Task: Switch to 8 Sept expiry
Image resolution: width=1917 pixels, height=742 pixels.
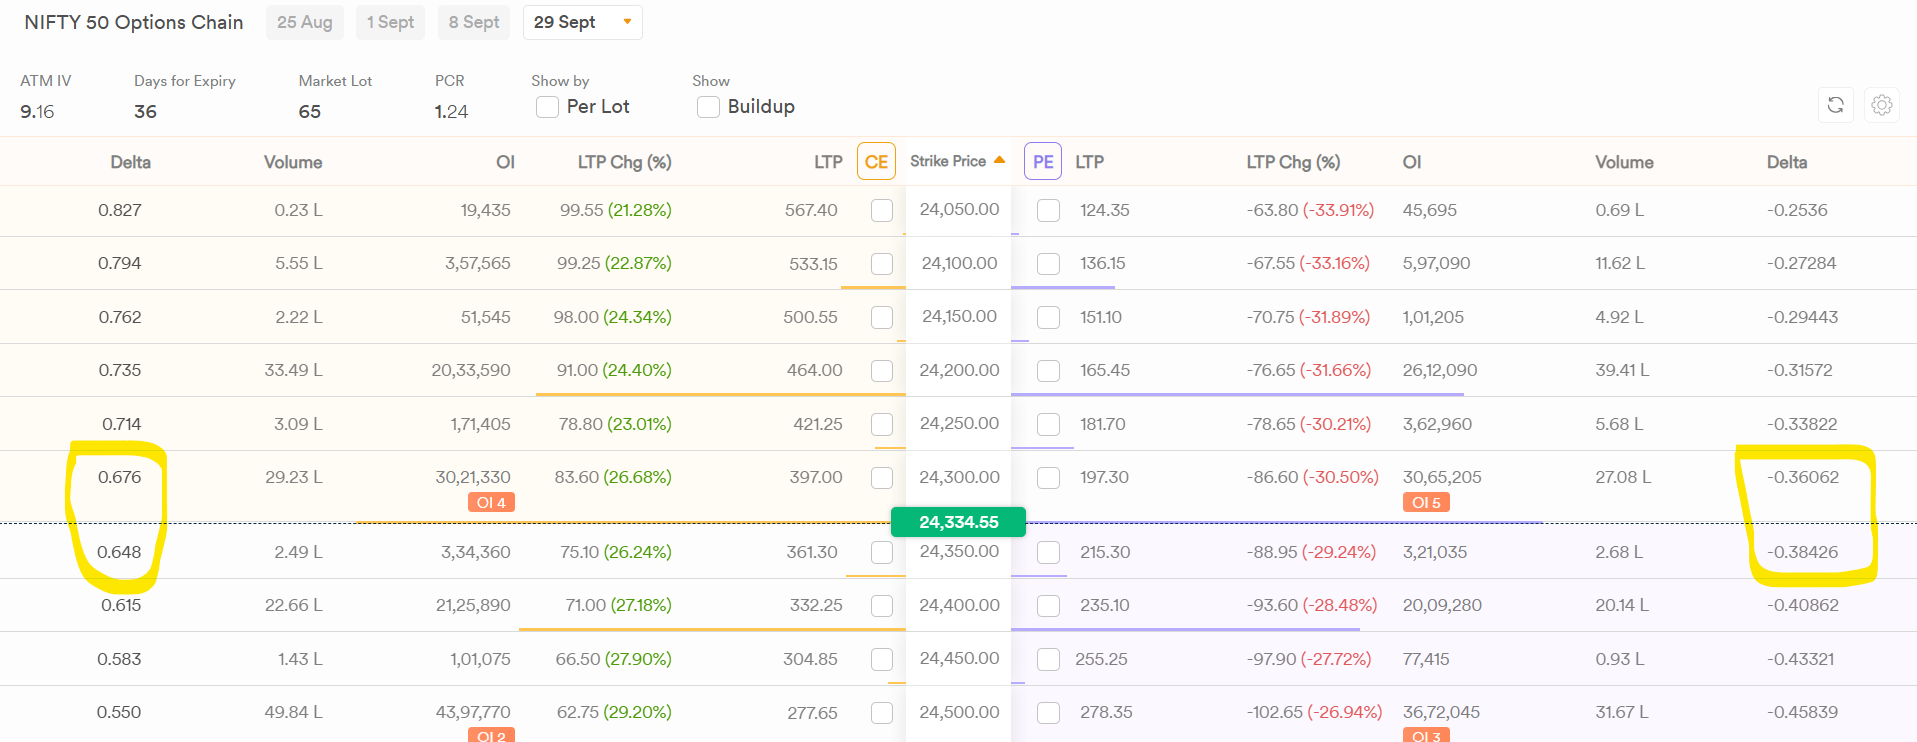Action: point(474,22)
